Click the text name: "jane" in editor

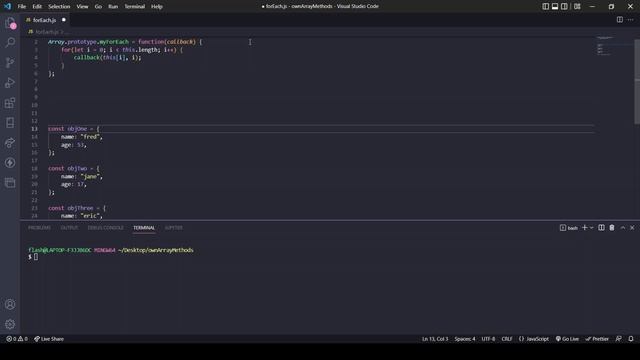click(81, 176)
